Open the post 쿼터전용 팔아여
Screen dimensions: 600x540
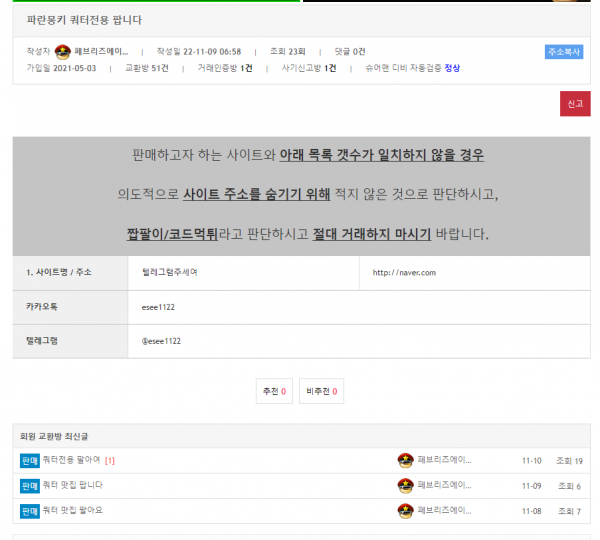click(72, 459)
